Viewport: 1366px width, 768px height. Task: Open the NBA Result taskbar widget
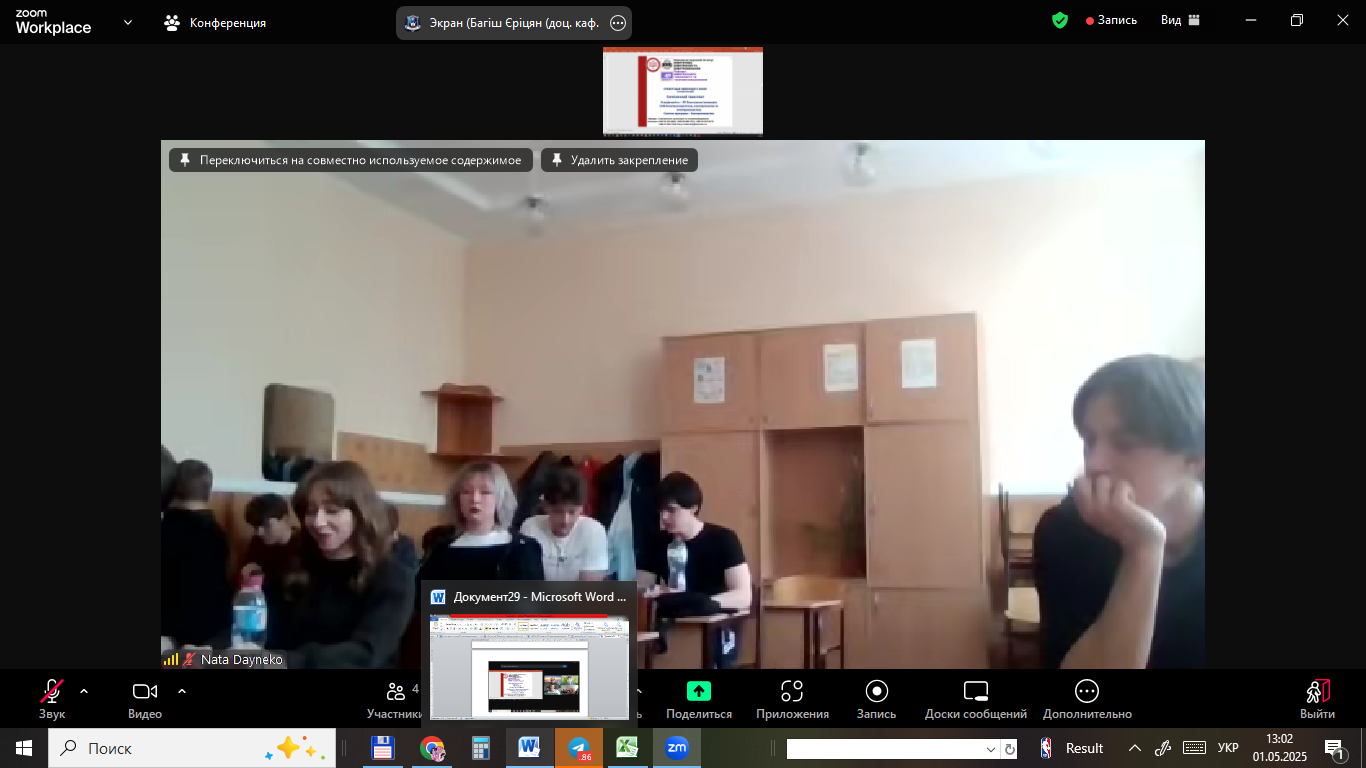click(x=1072, y=748)
